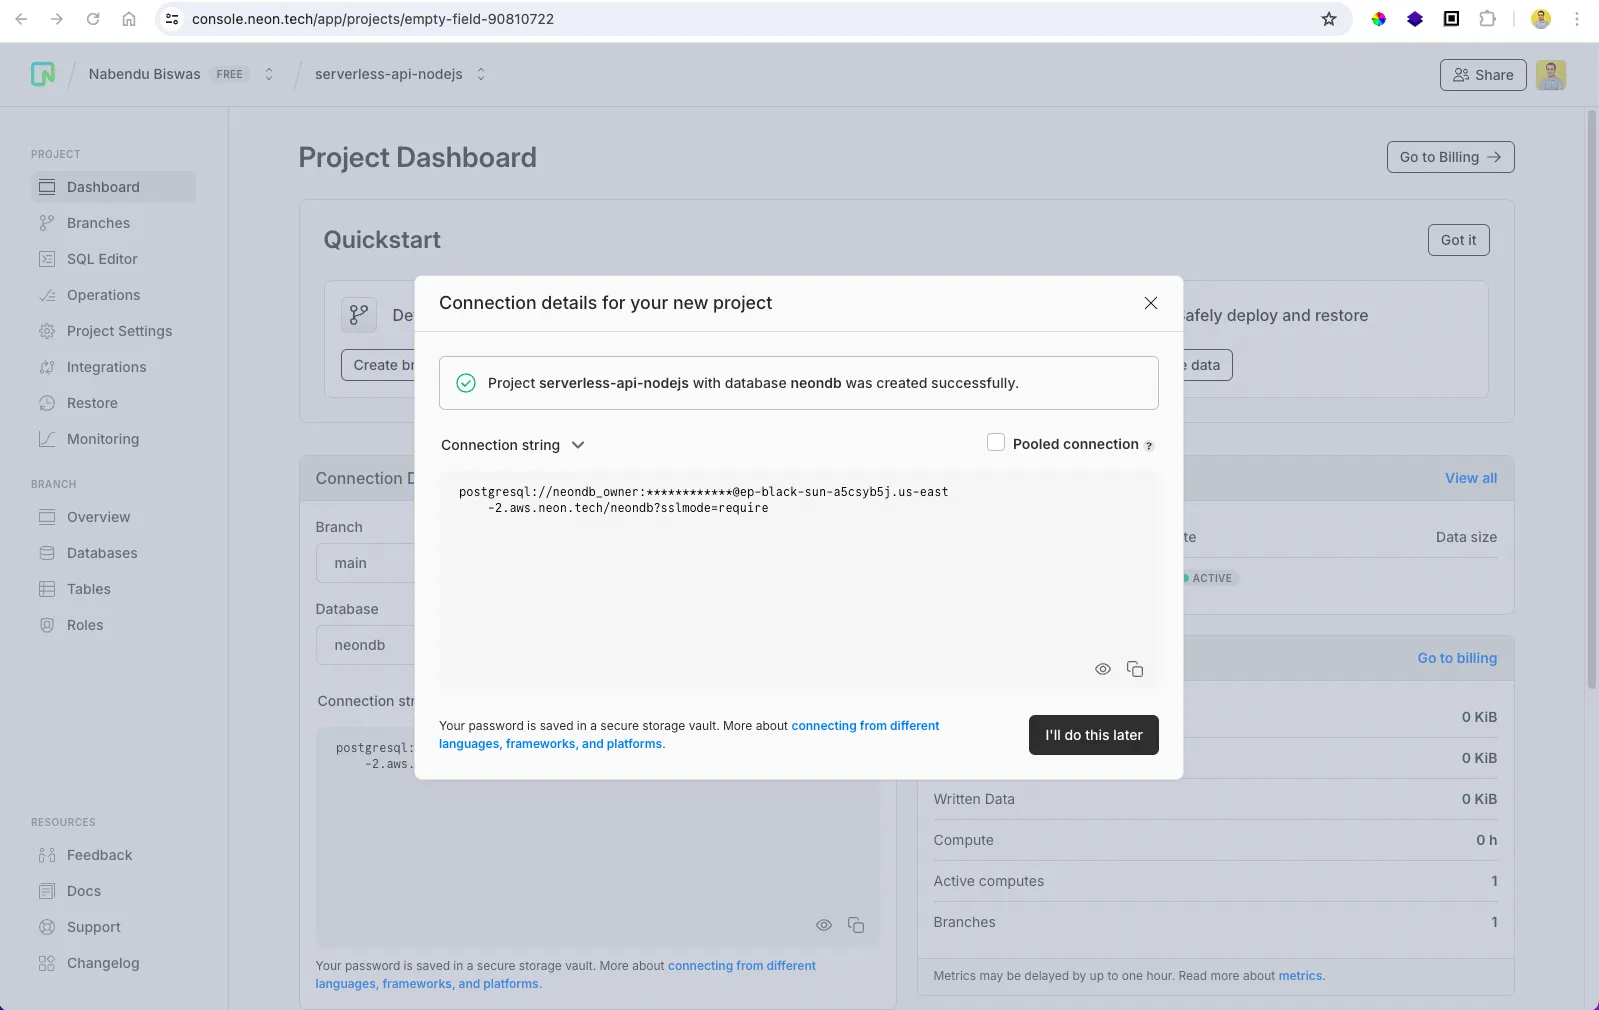
Task: Click the site info icon in address bar
Action: pos(172,19)
